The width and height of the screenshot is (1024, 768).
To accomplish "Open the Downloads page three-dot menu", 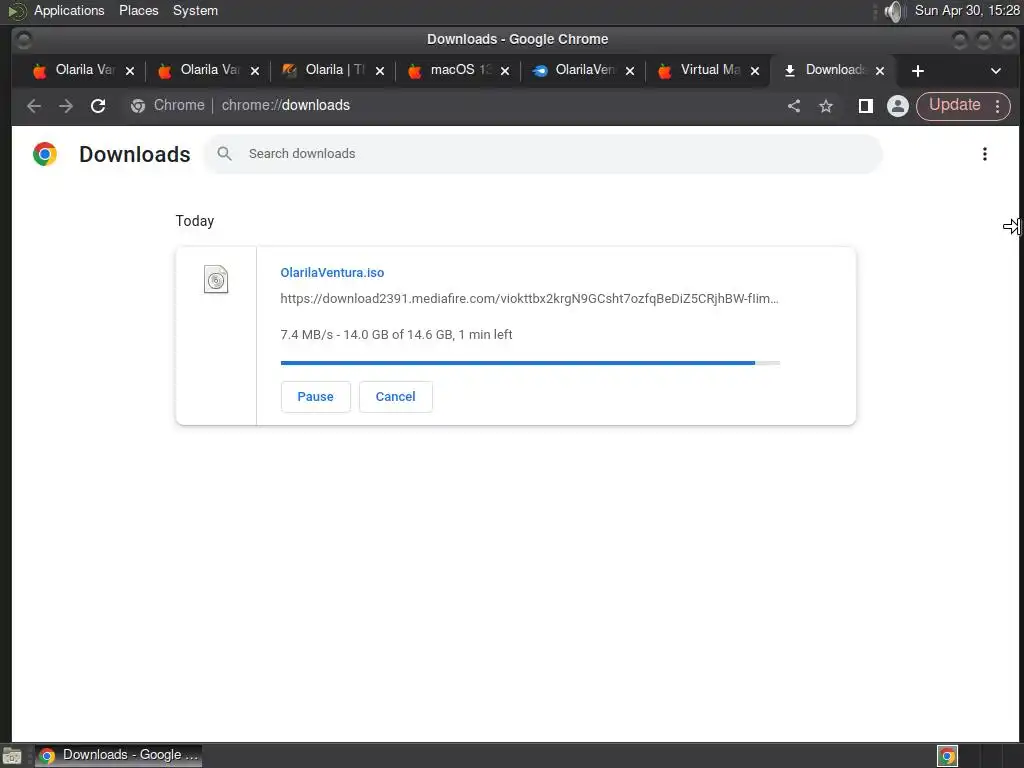I will pyautogui.click(x=985, y=154).
